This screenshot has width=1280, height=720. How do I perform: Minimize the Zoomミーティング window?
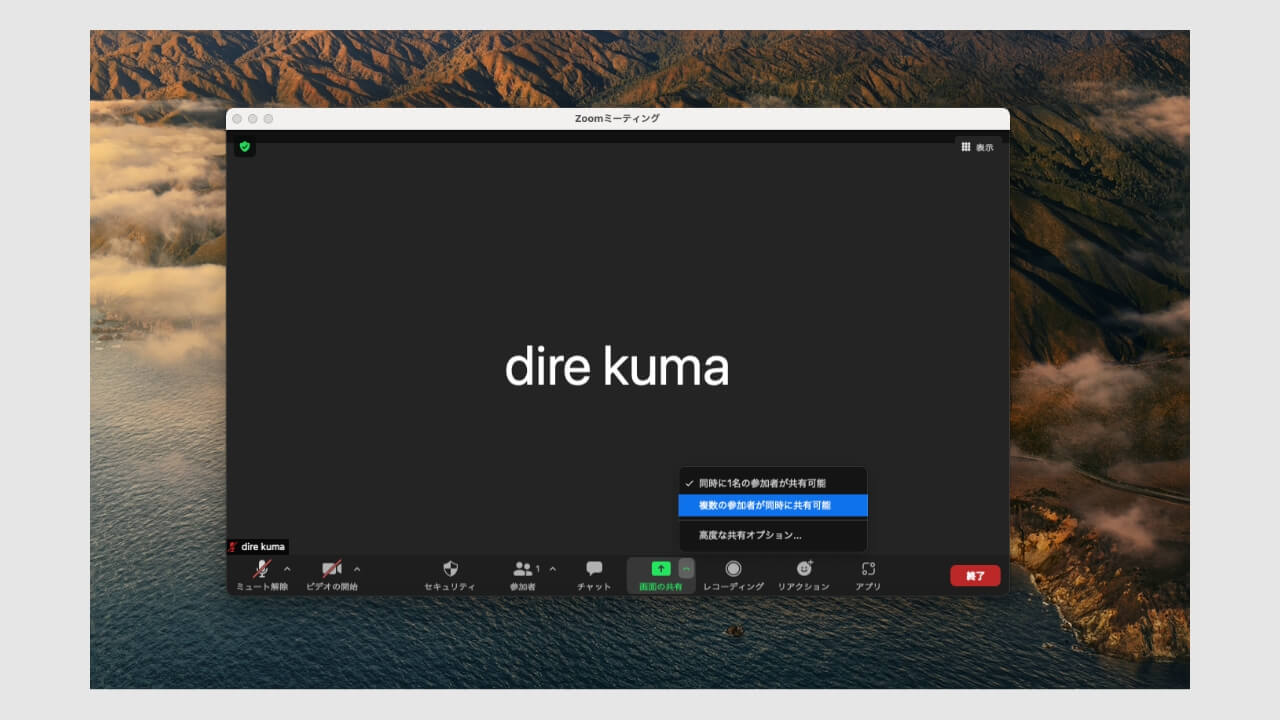pyautogui.click(x=253, y=118)
